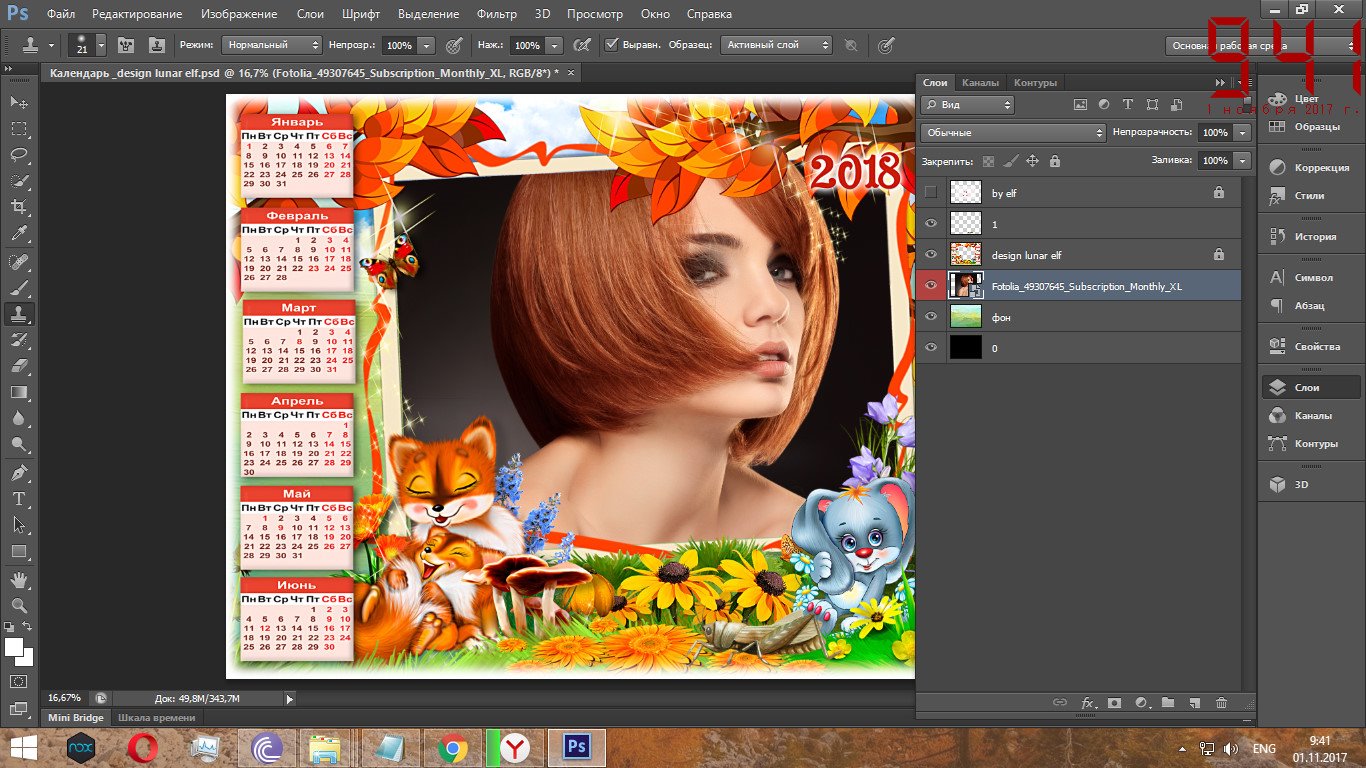Image resolution: width=1366 pixels, height=768 pixels.
Task: Select the Rectangle shape tool
Action: click(x=19, y=551)
